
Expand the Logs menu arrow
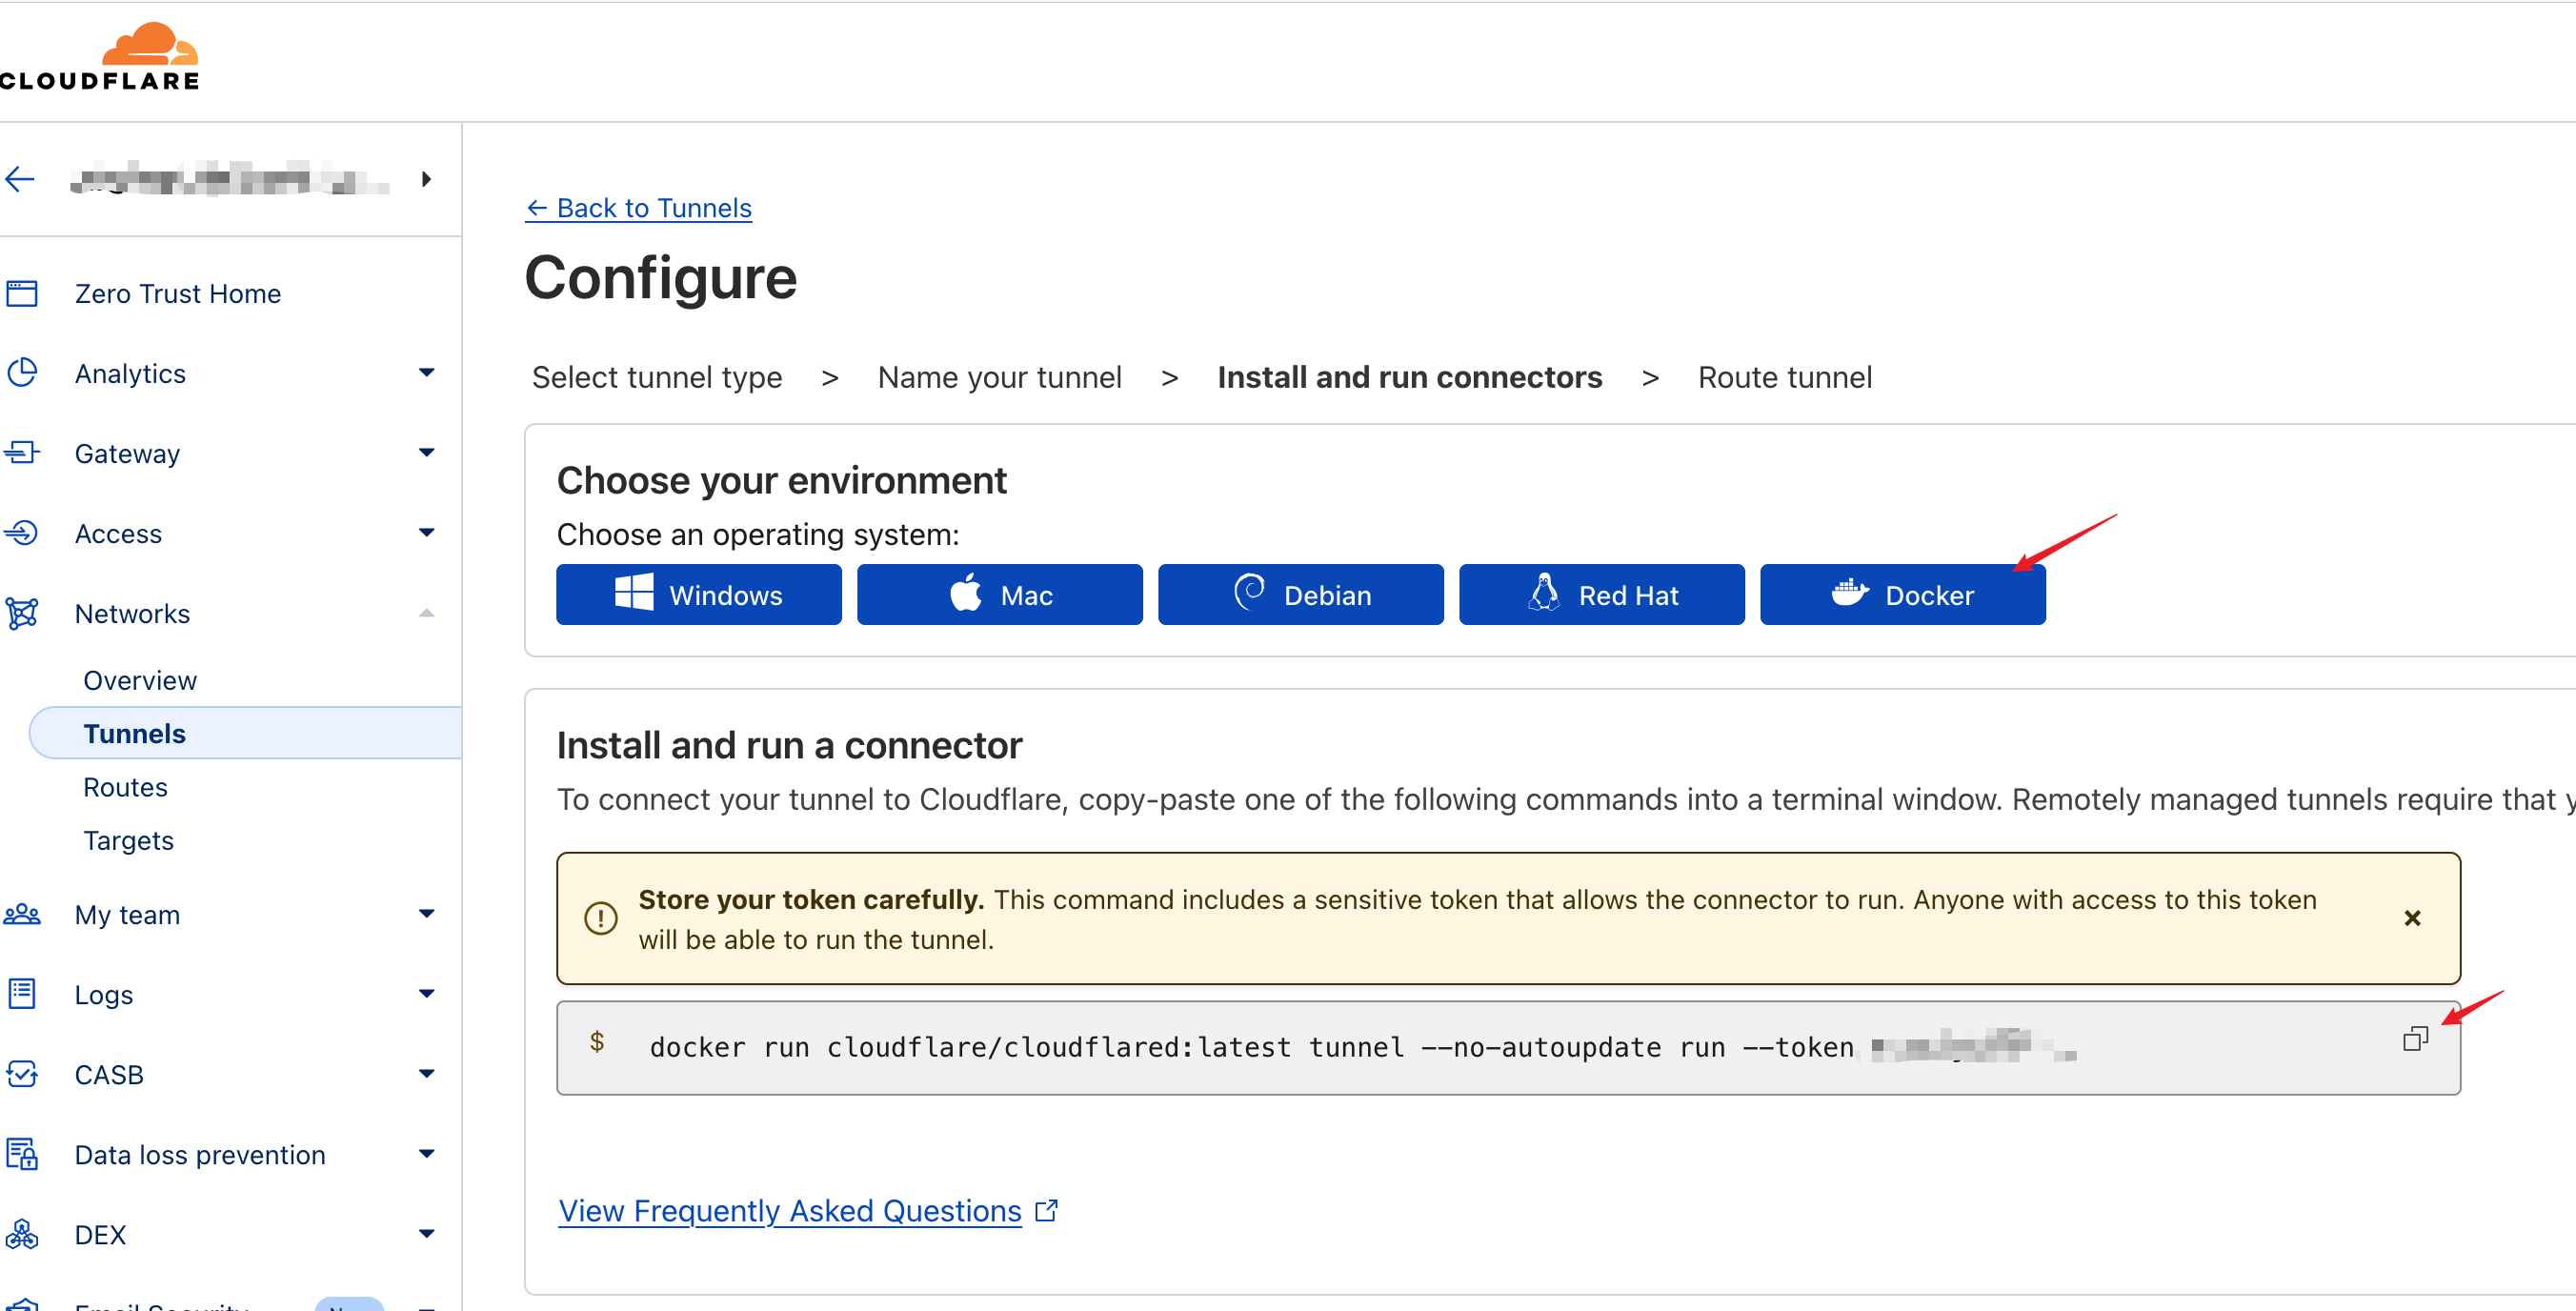(427, 994)
